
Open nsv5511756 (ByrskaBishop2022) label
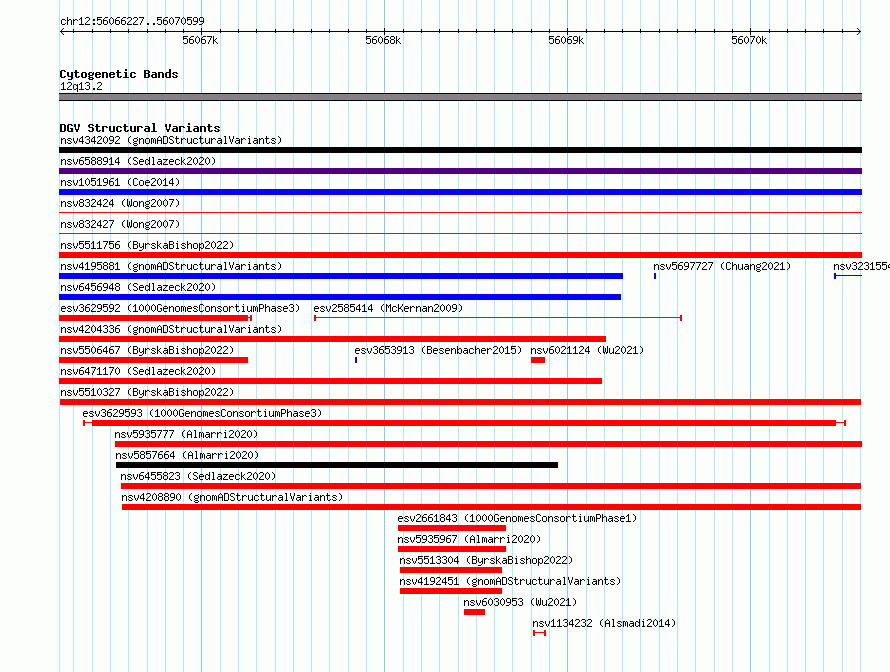(x=147, y=245)
